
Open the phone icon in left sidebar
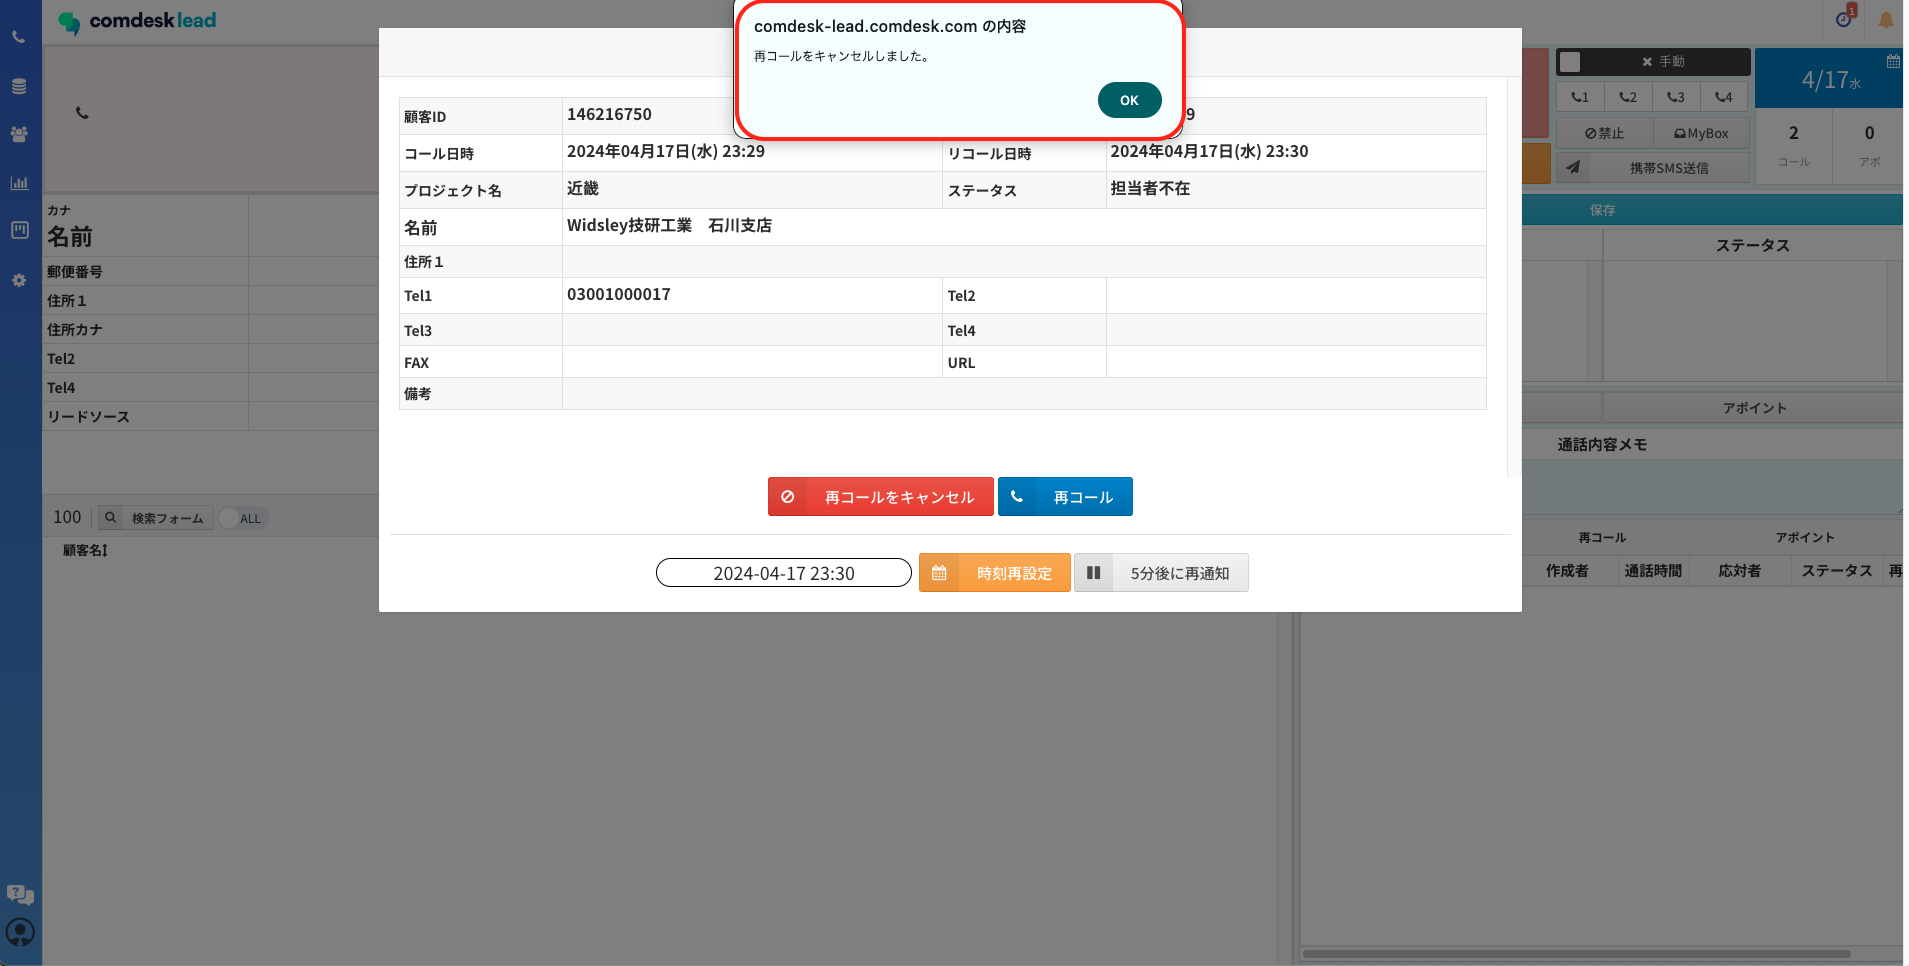[x=19, y=37]
